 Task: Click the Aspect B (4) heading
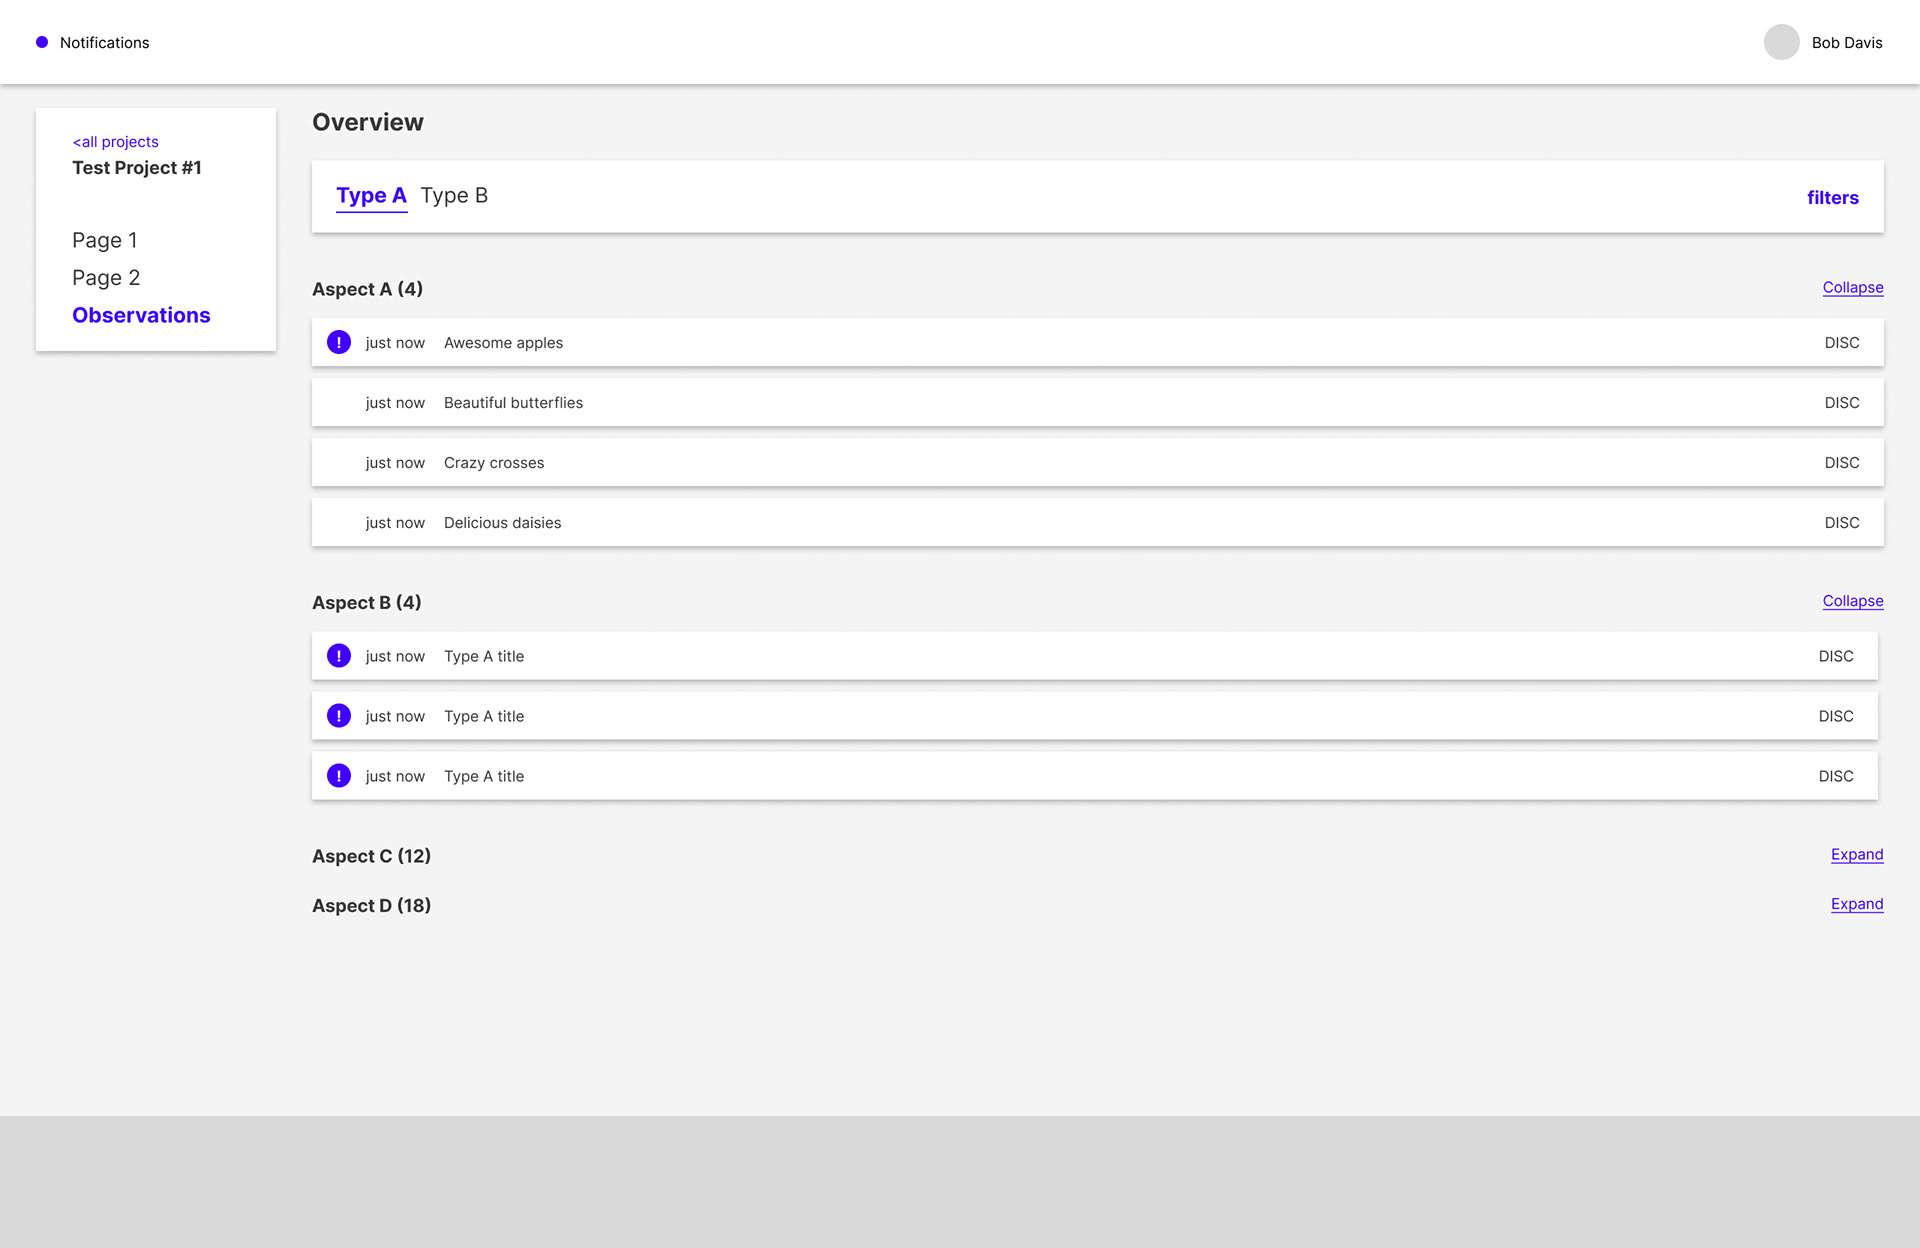tap(367, 603)
